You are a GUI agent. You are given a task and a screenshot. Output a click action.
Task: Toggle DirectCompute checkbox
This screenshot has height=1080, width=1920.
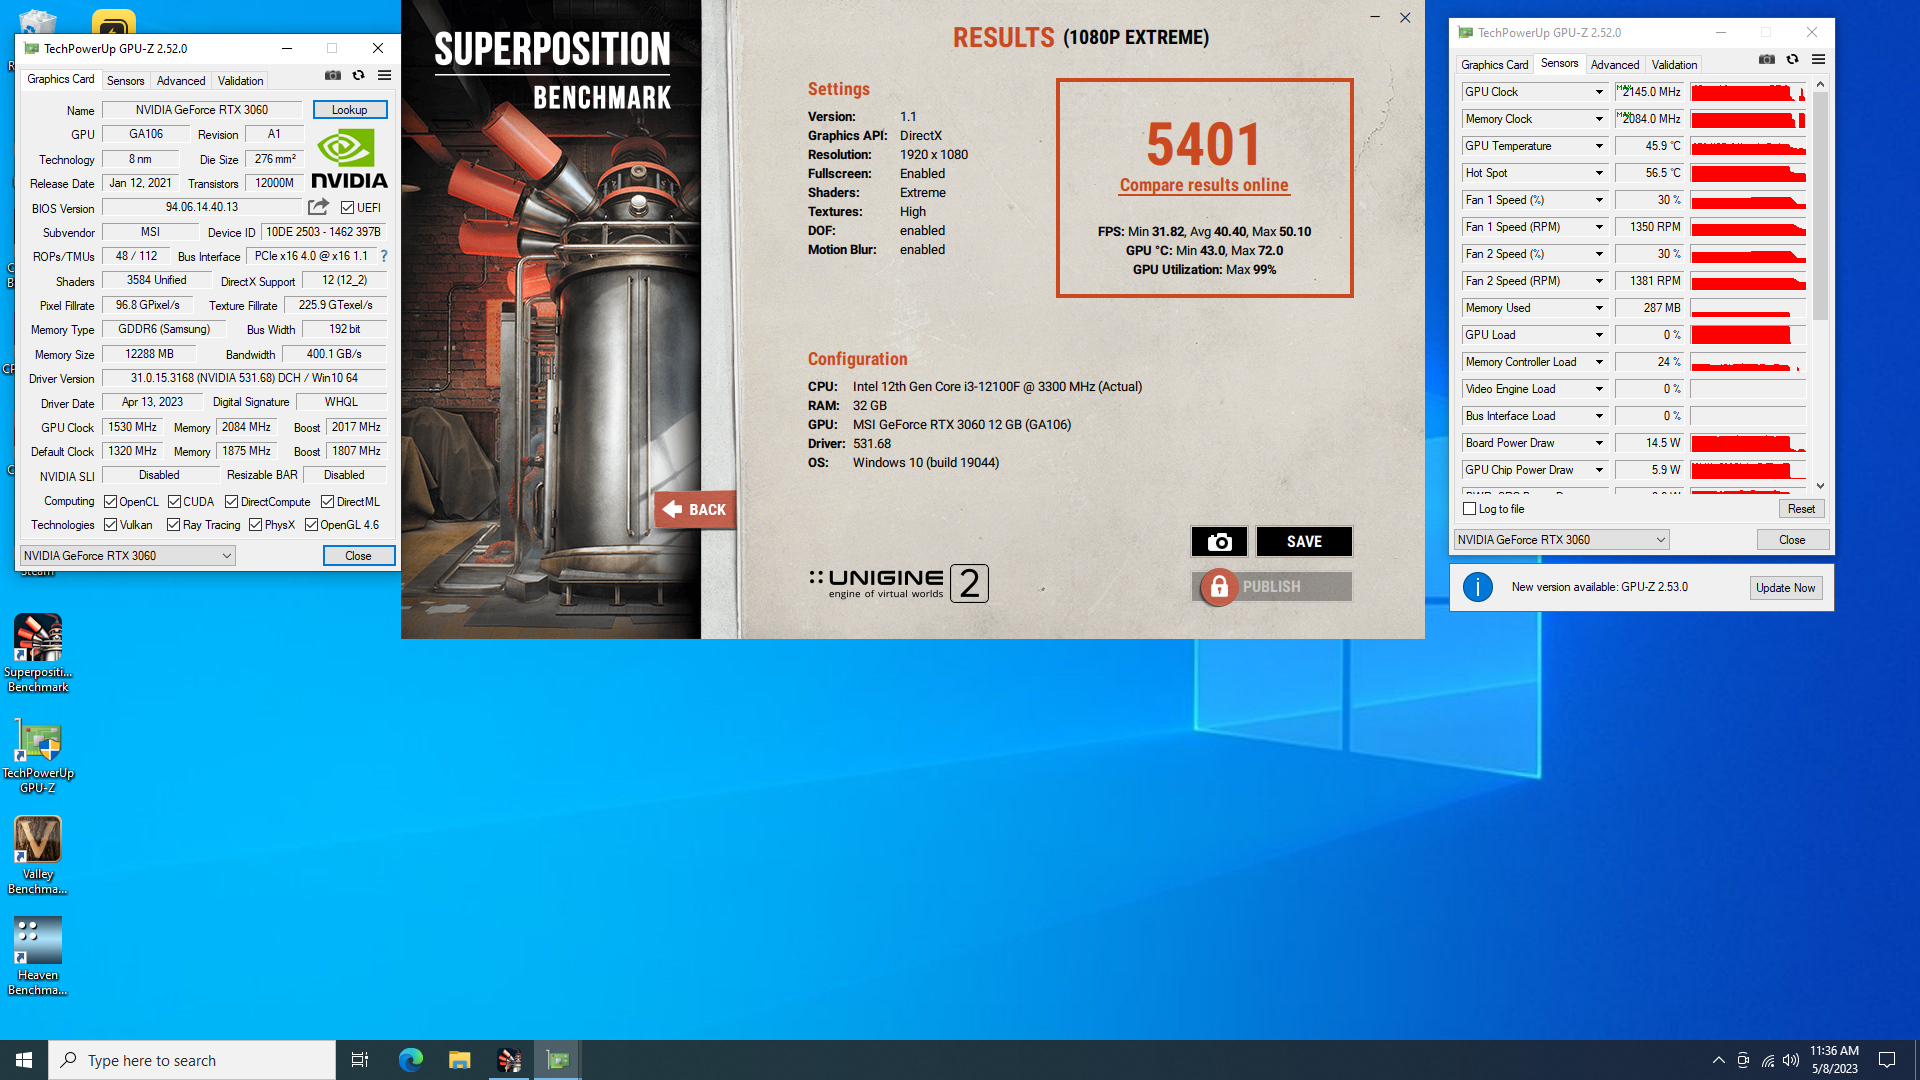(x=231, y=502)
